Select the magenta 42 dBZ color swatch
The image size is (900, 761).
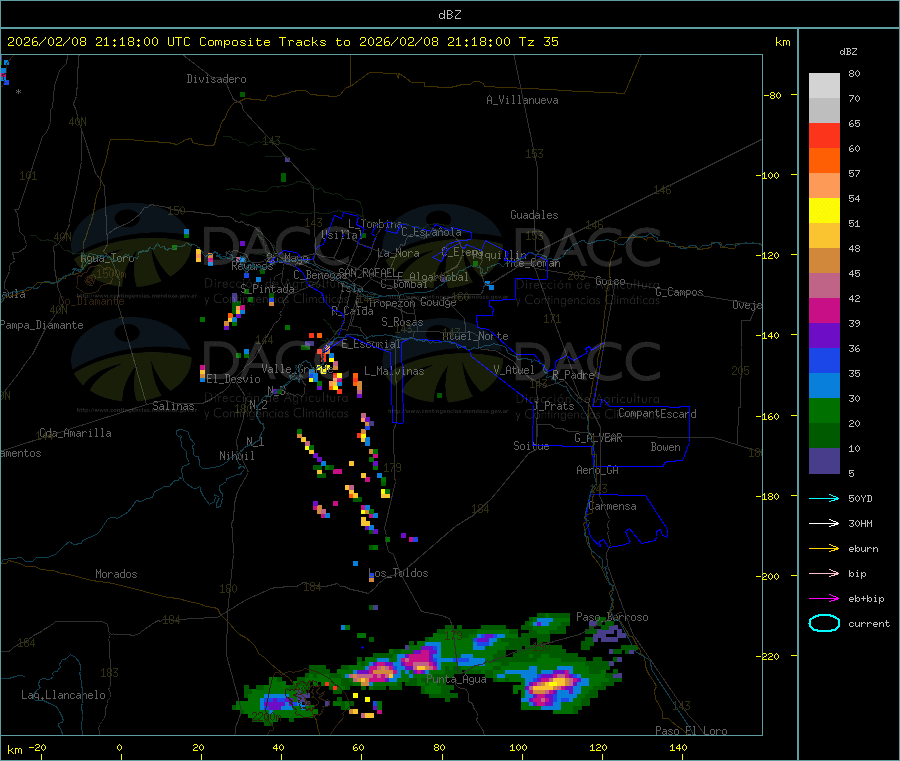click(824, 310)
